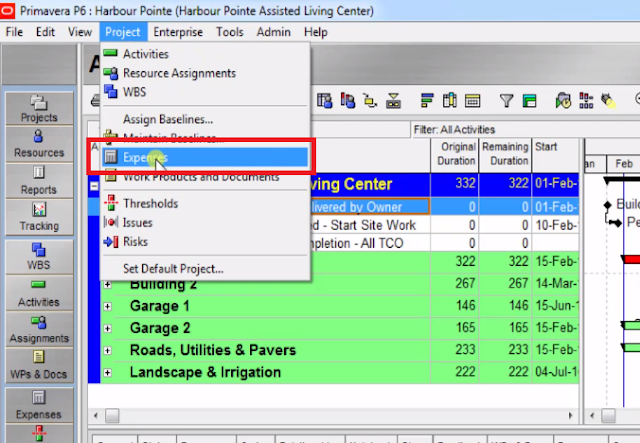Expand the Garage 2 group row

(108, 328)
